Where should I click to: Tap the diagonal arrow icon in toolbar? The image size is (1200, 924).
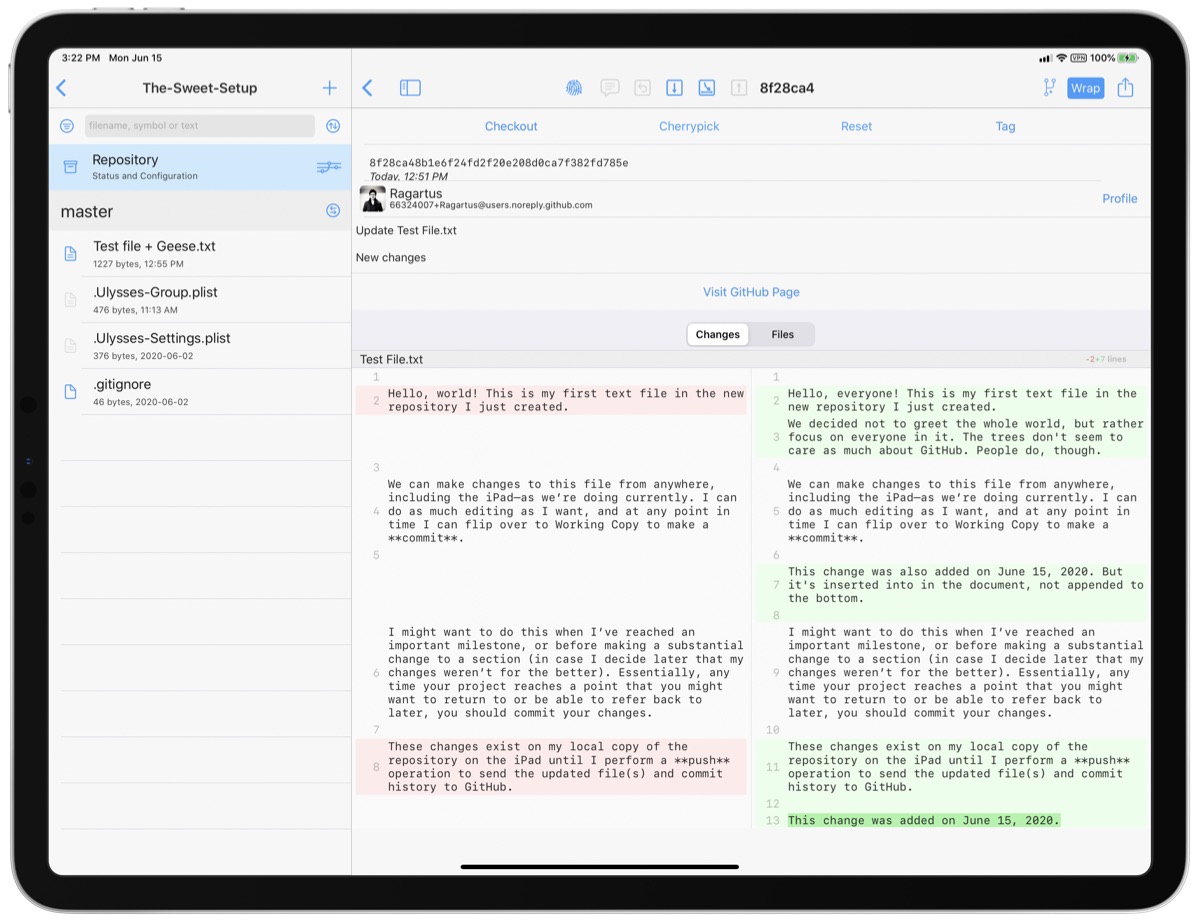706,88
